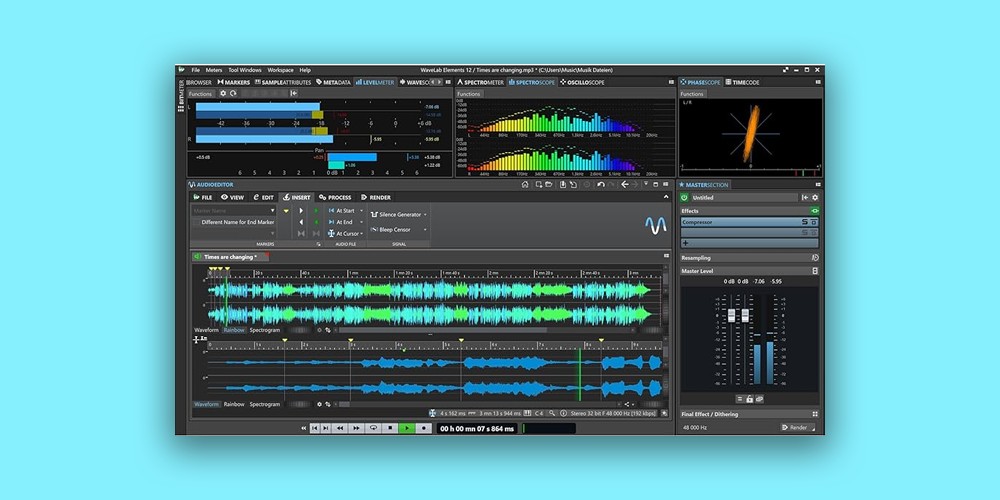Expand the Silence Generator dropdown

click(x=425, y=214)
